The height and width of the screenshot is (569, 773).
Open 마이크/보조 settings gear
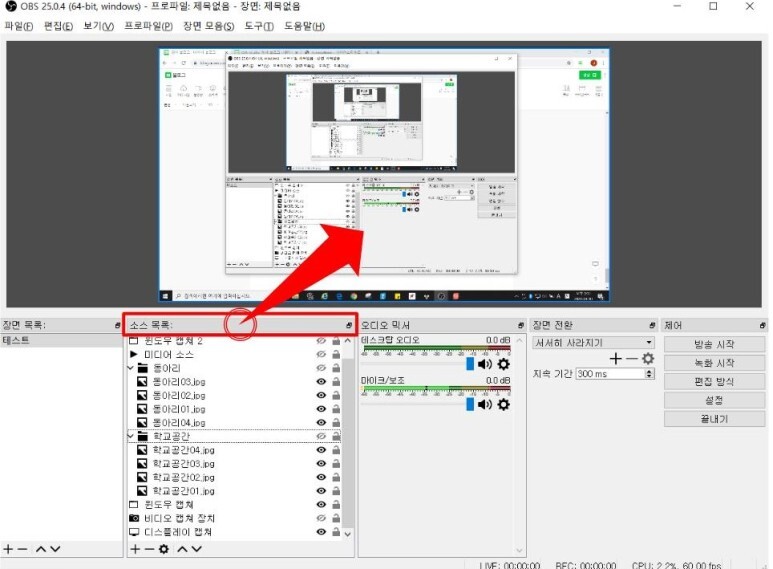[x=503, y=404]
